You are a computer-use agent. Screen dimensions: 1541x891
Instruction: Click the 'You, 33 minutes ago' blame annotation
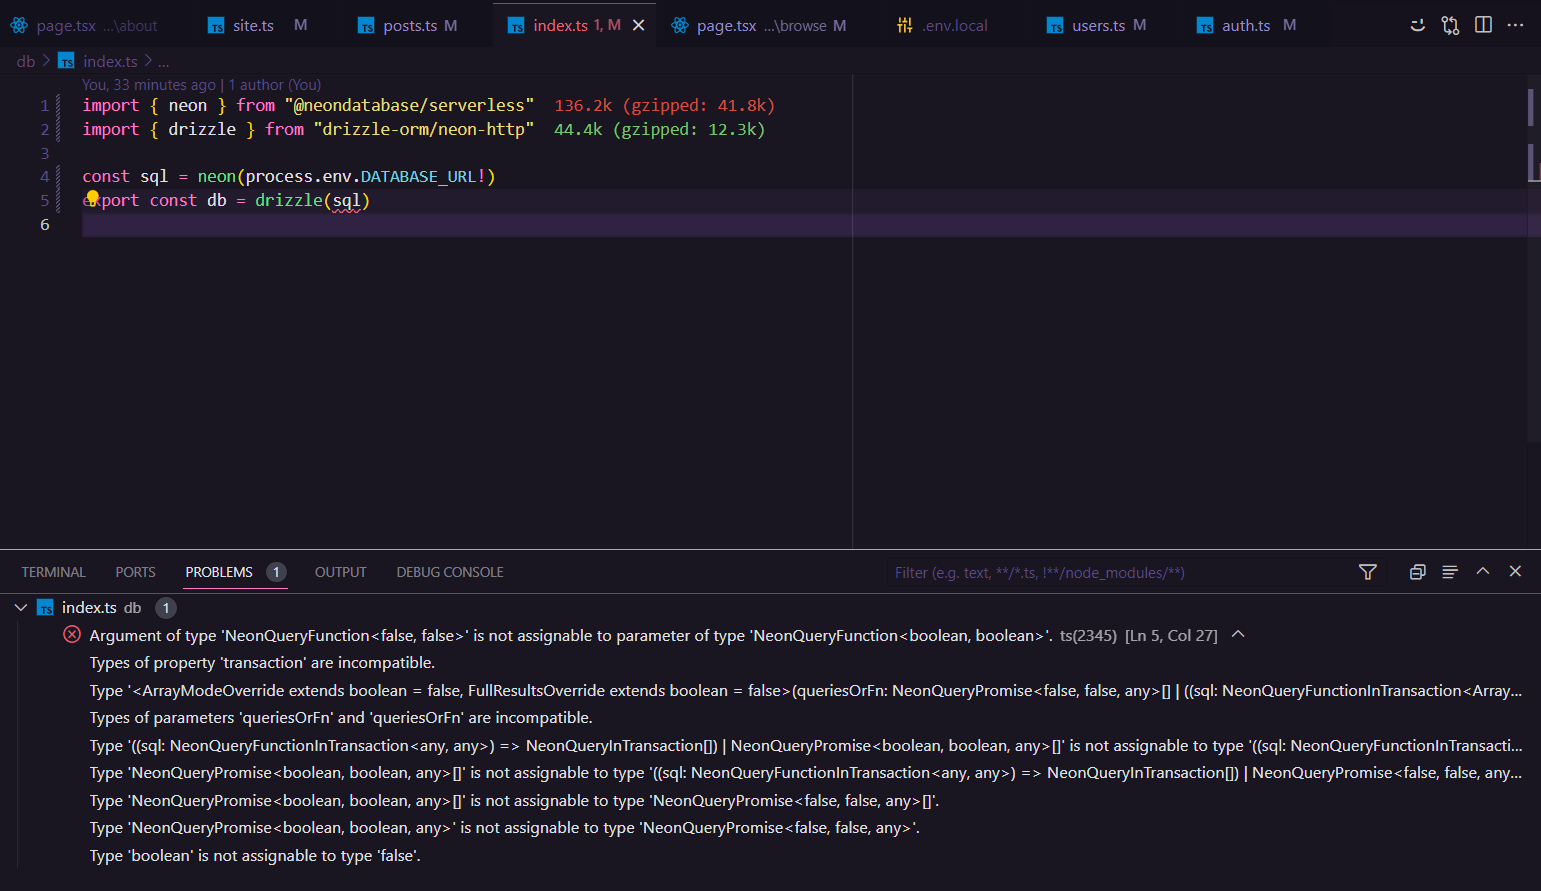click(149, 85)
